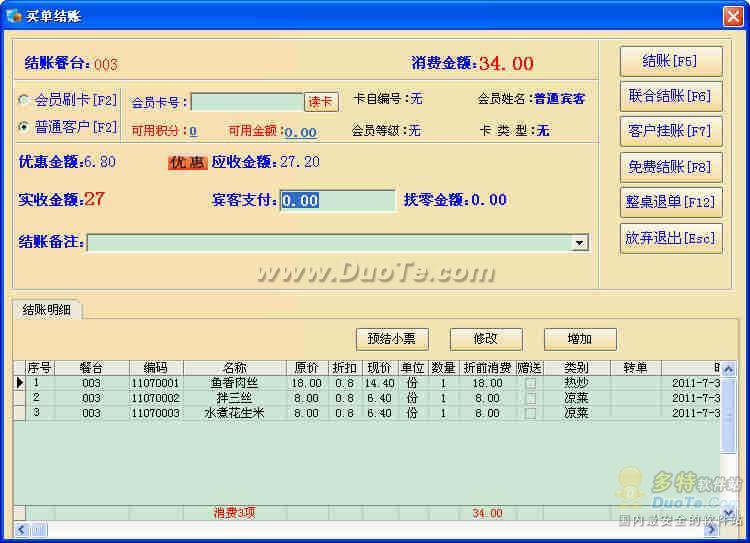Image resolution: width=750 pixels, height=543 pixels.
Task: Tick the 赠送 checkbox for 拌三丝
Action: point(530,398)
